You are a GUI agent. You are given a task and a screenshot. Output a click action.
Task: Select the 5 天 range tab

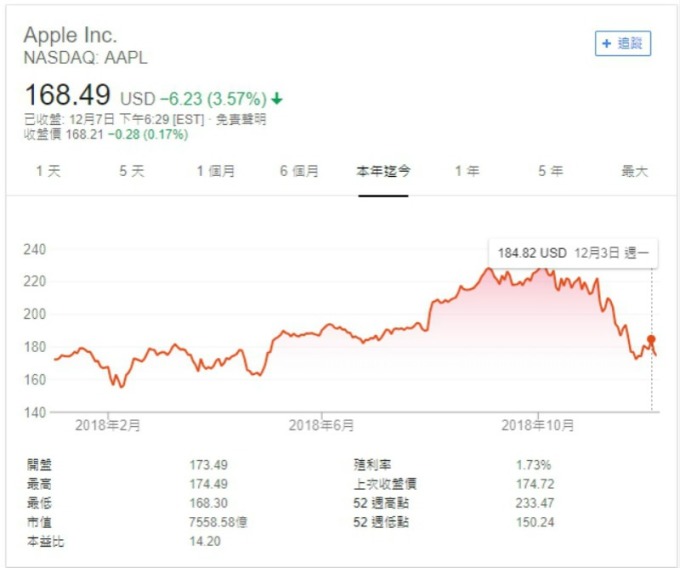(132, 171)
